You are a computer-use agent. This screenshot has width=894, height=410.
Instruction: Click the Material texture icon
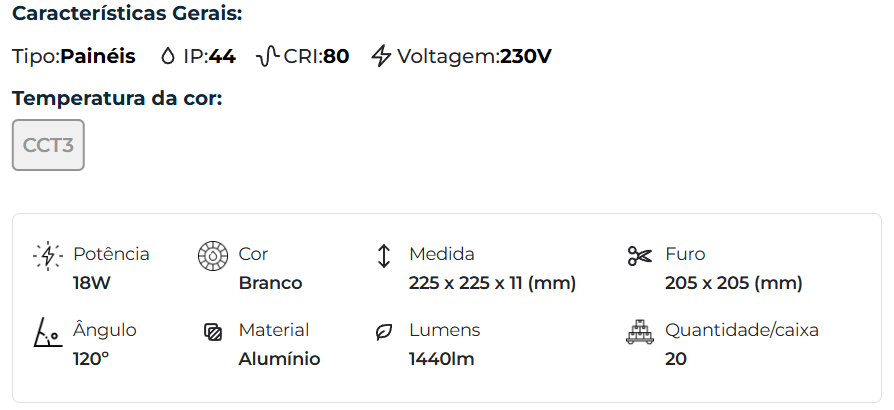[x=213, y=332]
